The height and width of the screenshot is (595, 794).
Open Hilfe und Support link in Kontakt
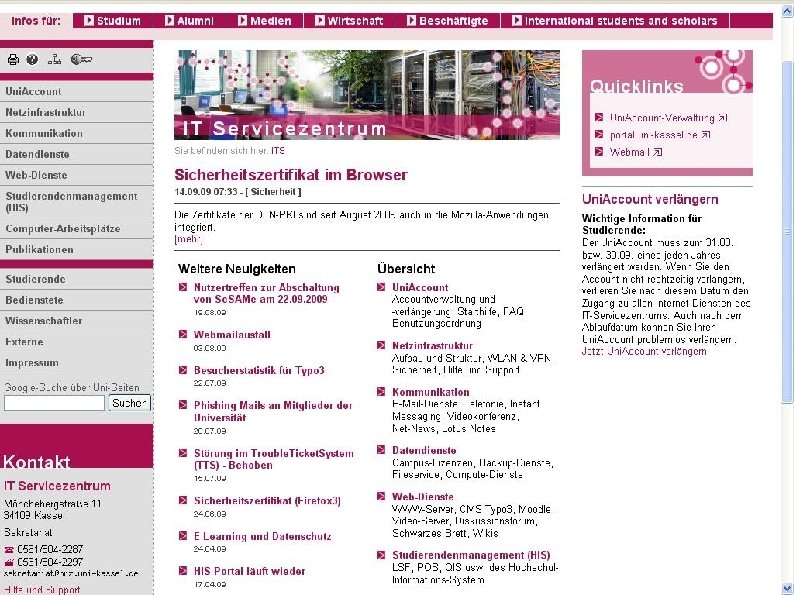click(x=42, y=590)
